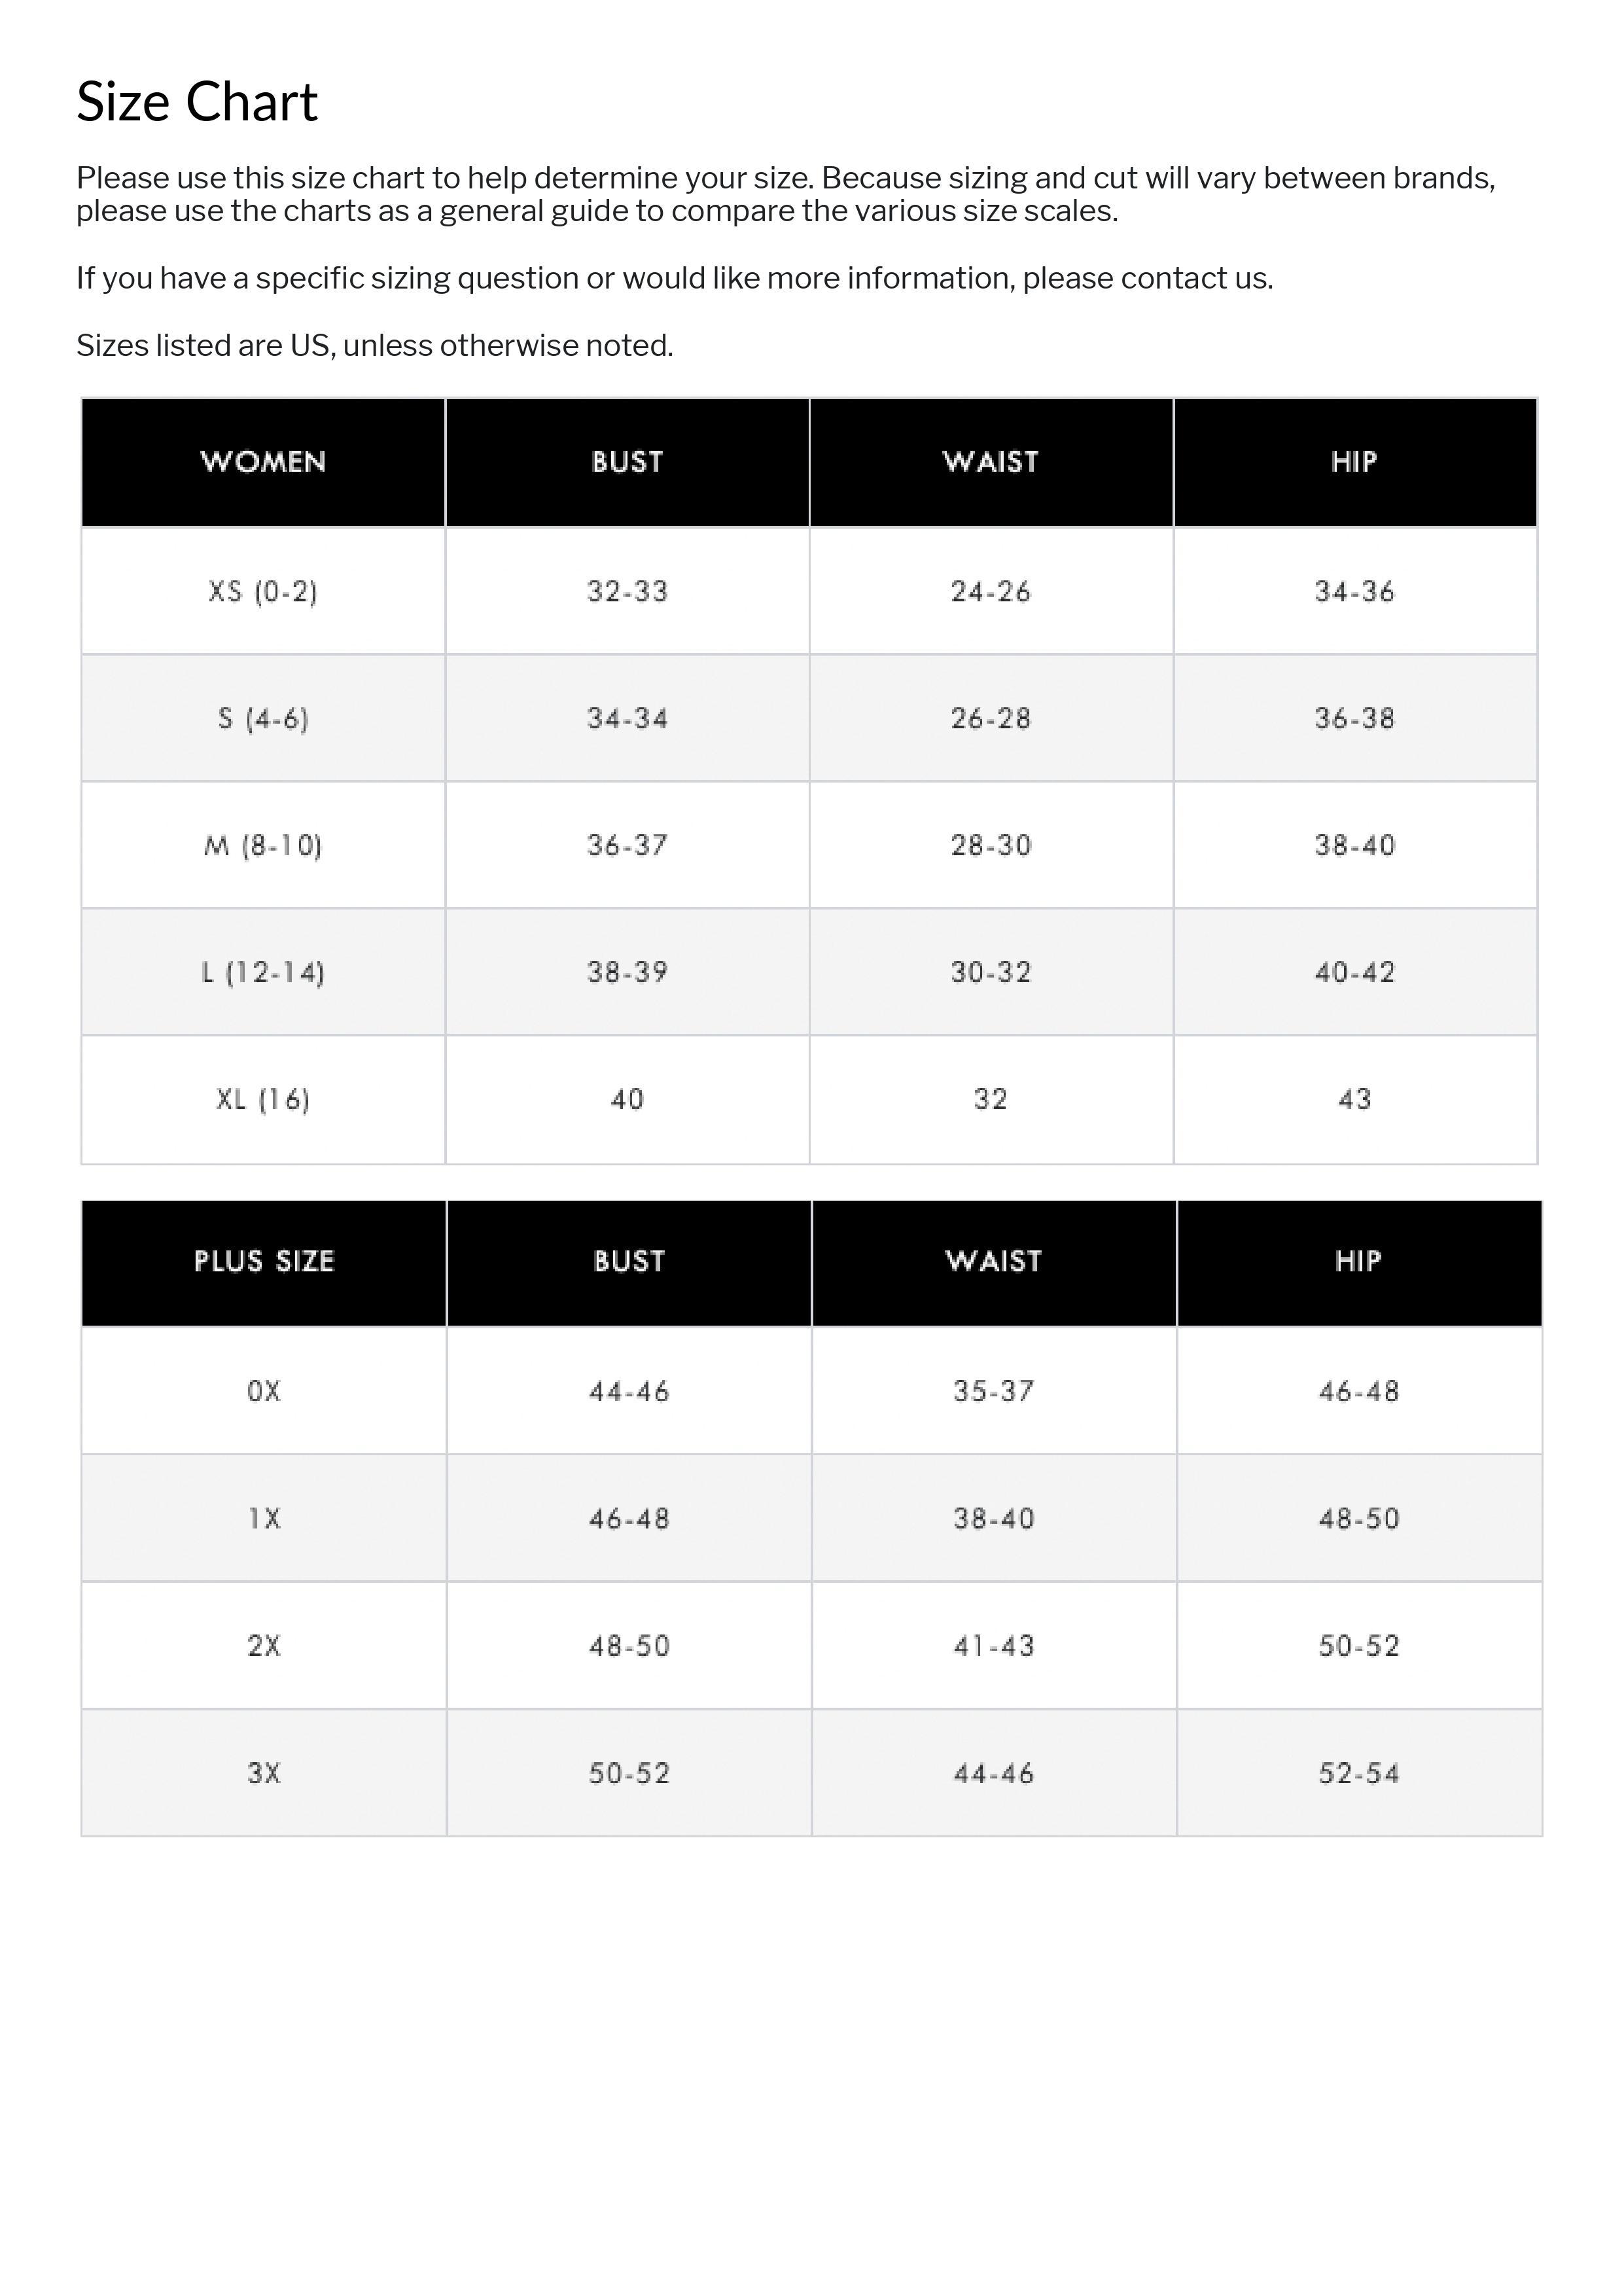Select the L (12-14) size cell

click(x=263, y=973)
